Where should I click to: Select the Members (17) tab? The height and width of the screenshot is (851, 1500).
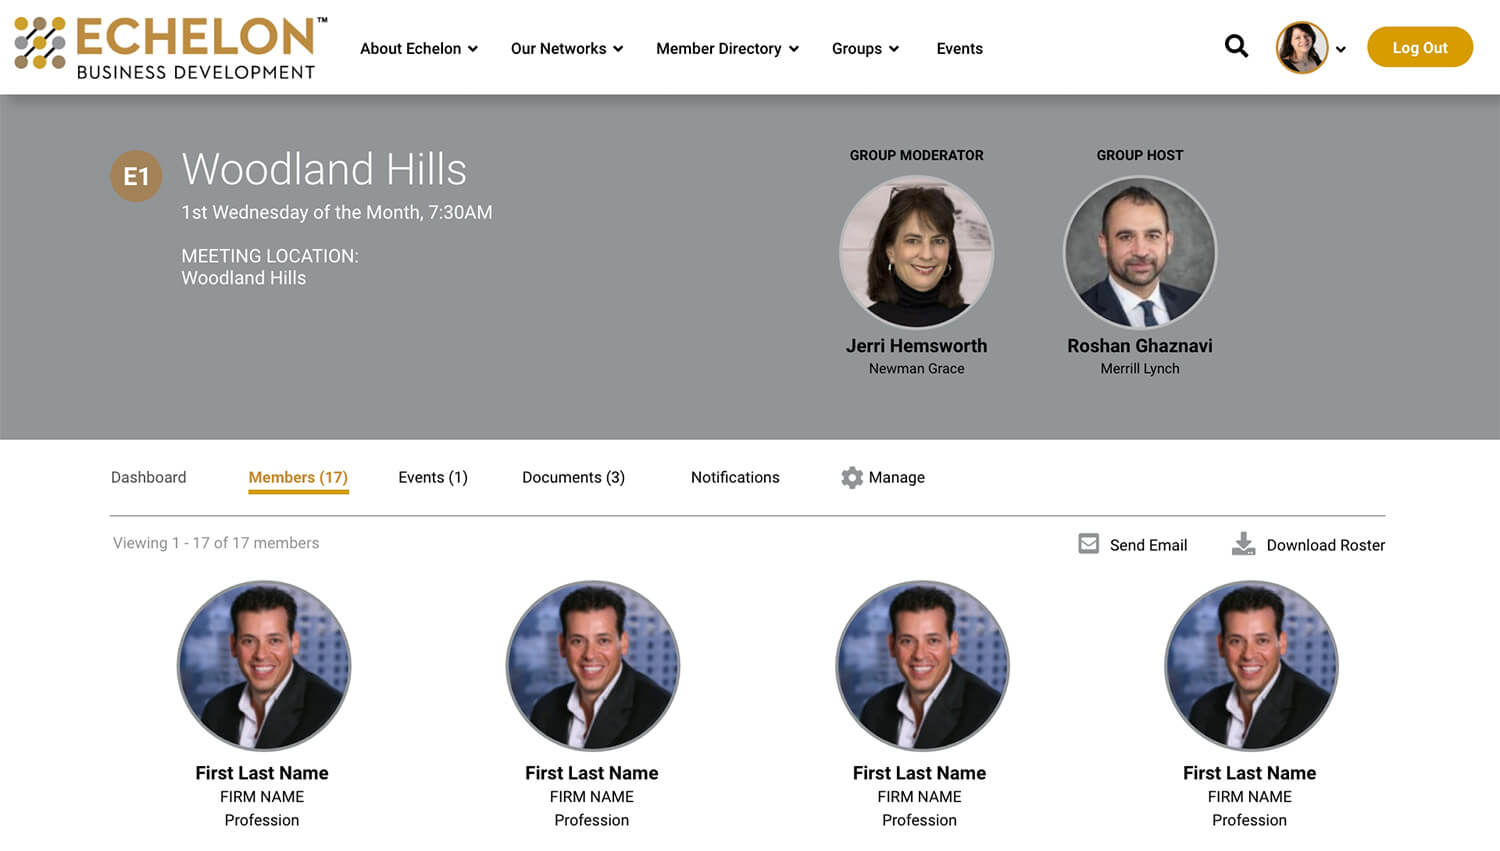(x=298, y=477)
